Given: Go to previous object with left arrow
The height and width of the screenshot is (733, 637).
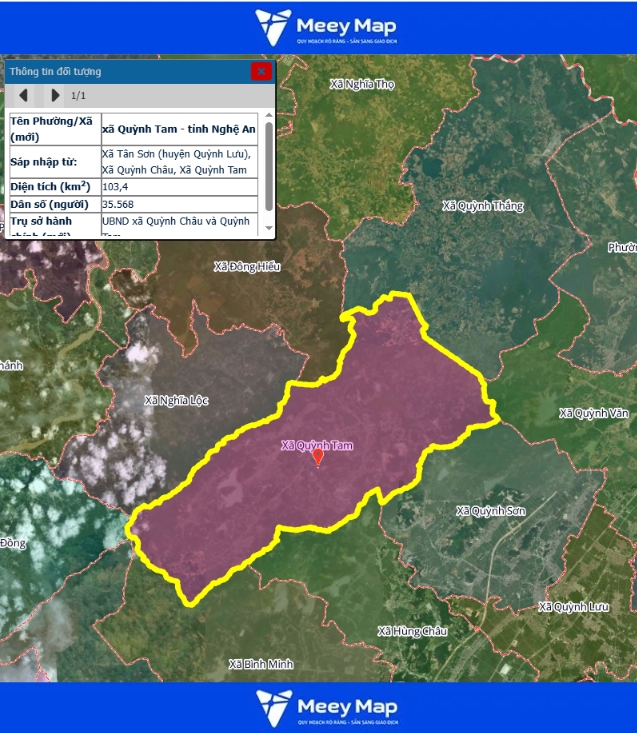Looking at the screenshot, I should (24, 96).
